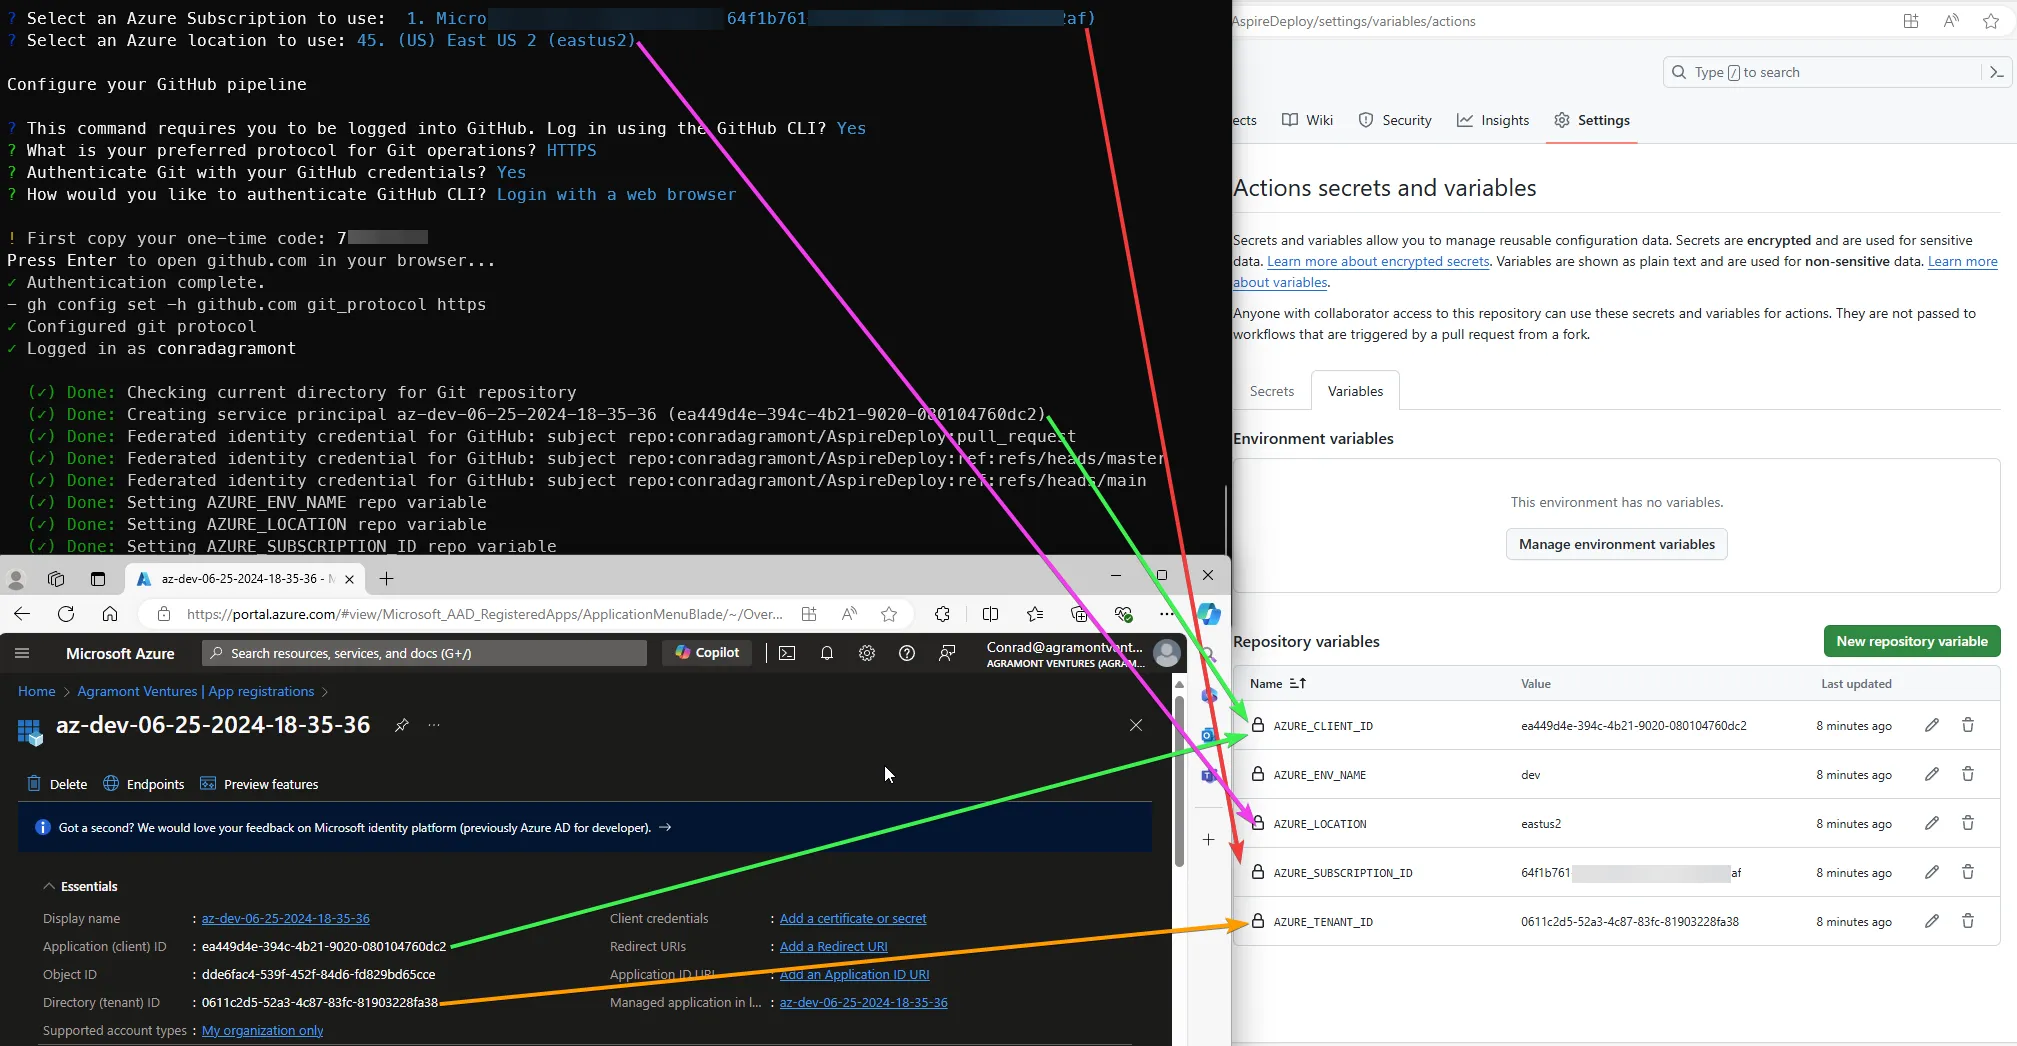Click Add an Application ID URI link
2017x1046 pixels.
854,974
